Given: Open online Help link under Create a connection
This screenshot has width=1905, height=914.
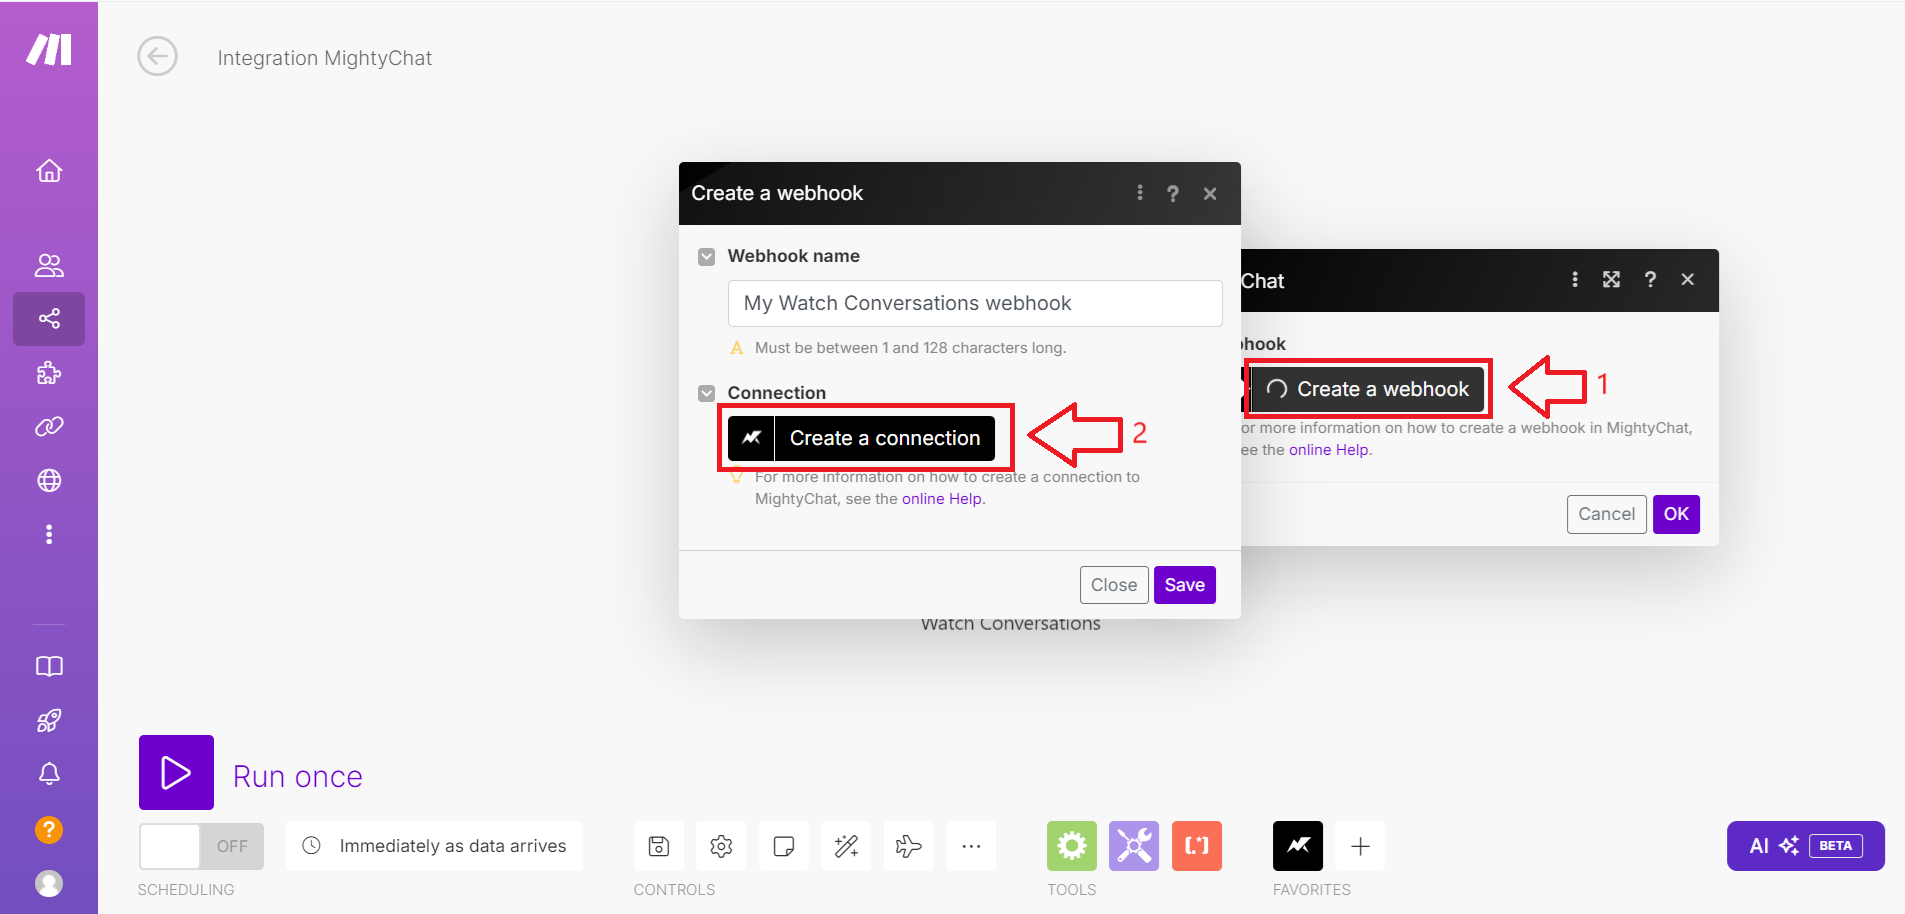Looking at the screenshot, I should coord(942,499).
